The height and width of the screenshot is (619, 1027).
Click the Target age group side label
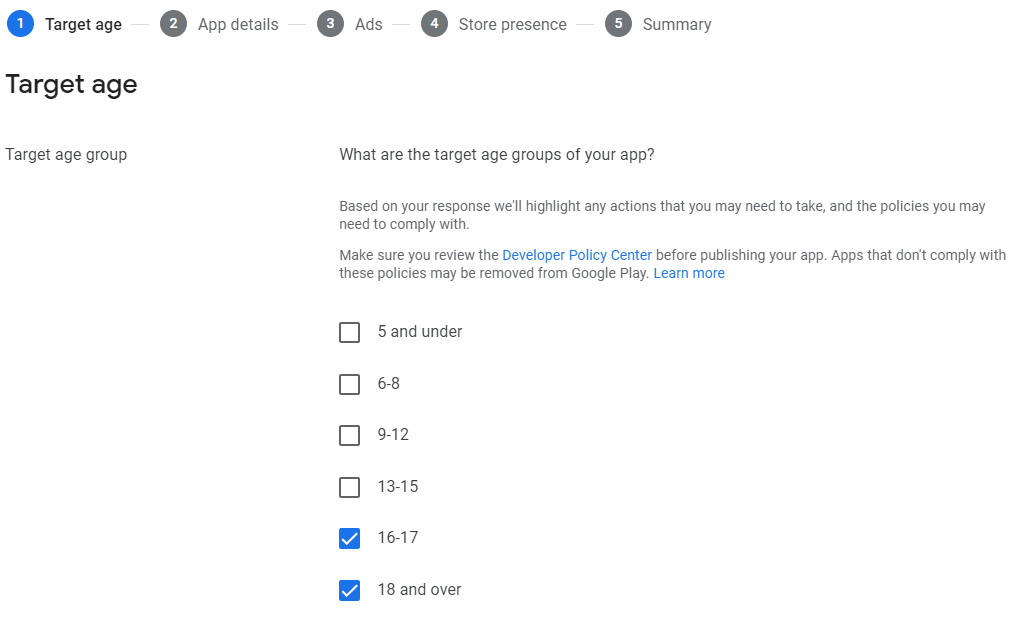(x=66, y=154)
